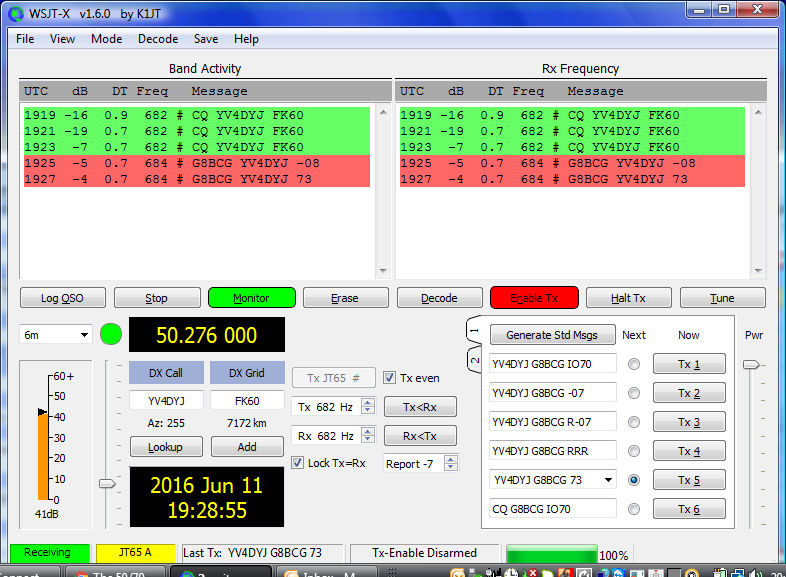Click the Pwr slider handle

coord(751,364)
